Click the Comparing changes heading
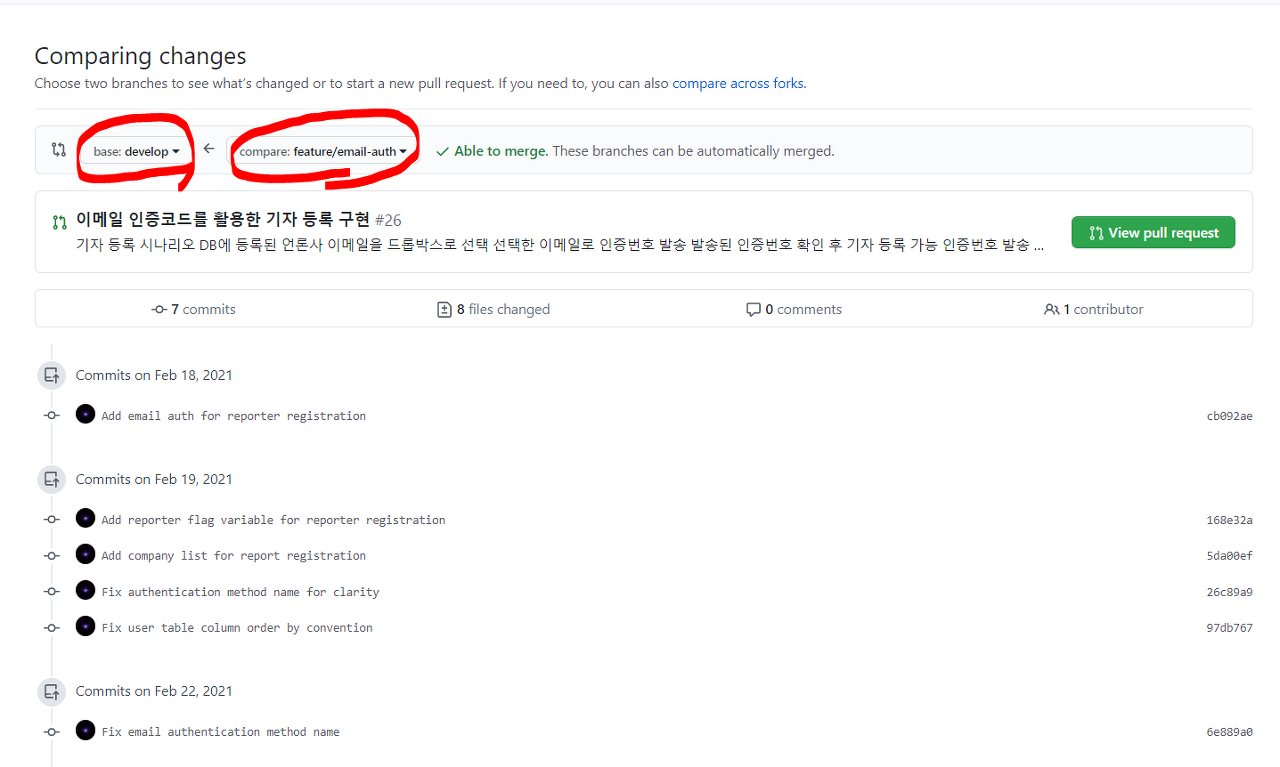The height and width of the screenshot is (767, 1280). [140, 56]
